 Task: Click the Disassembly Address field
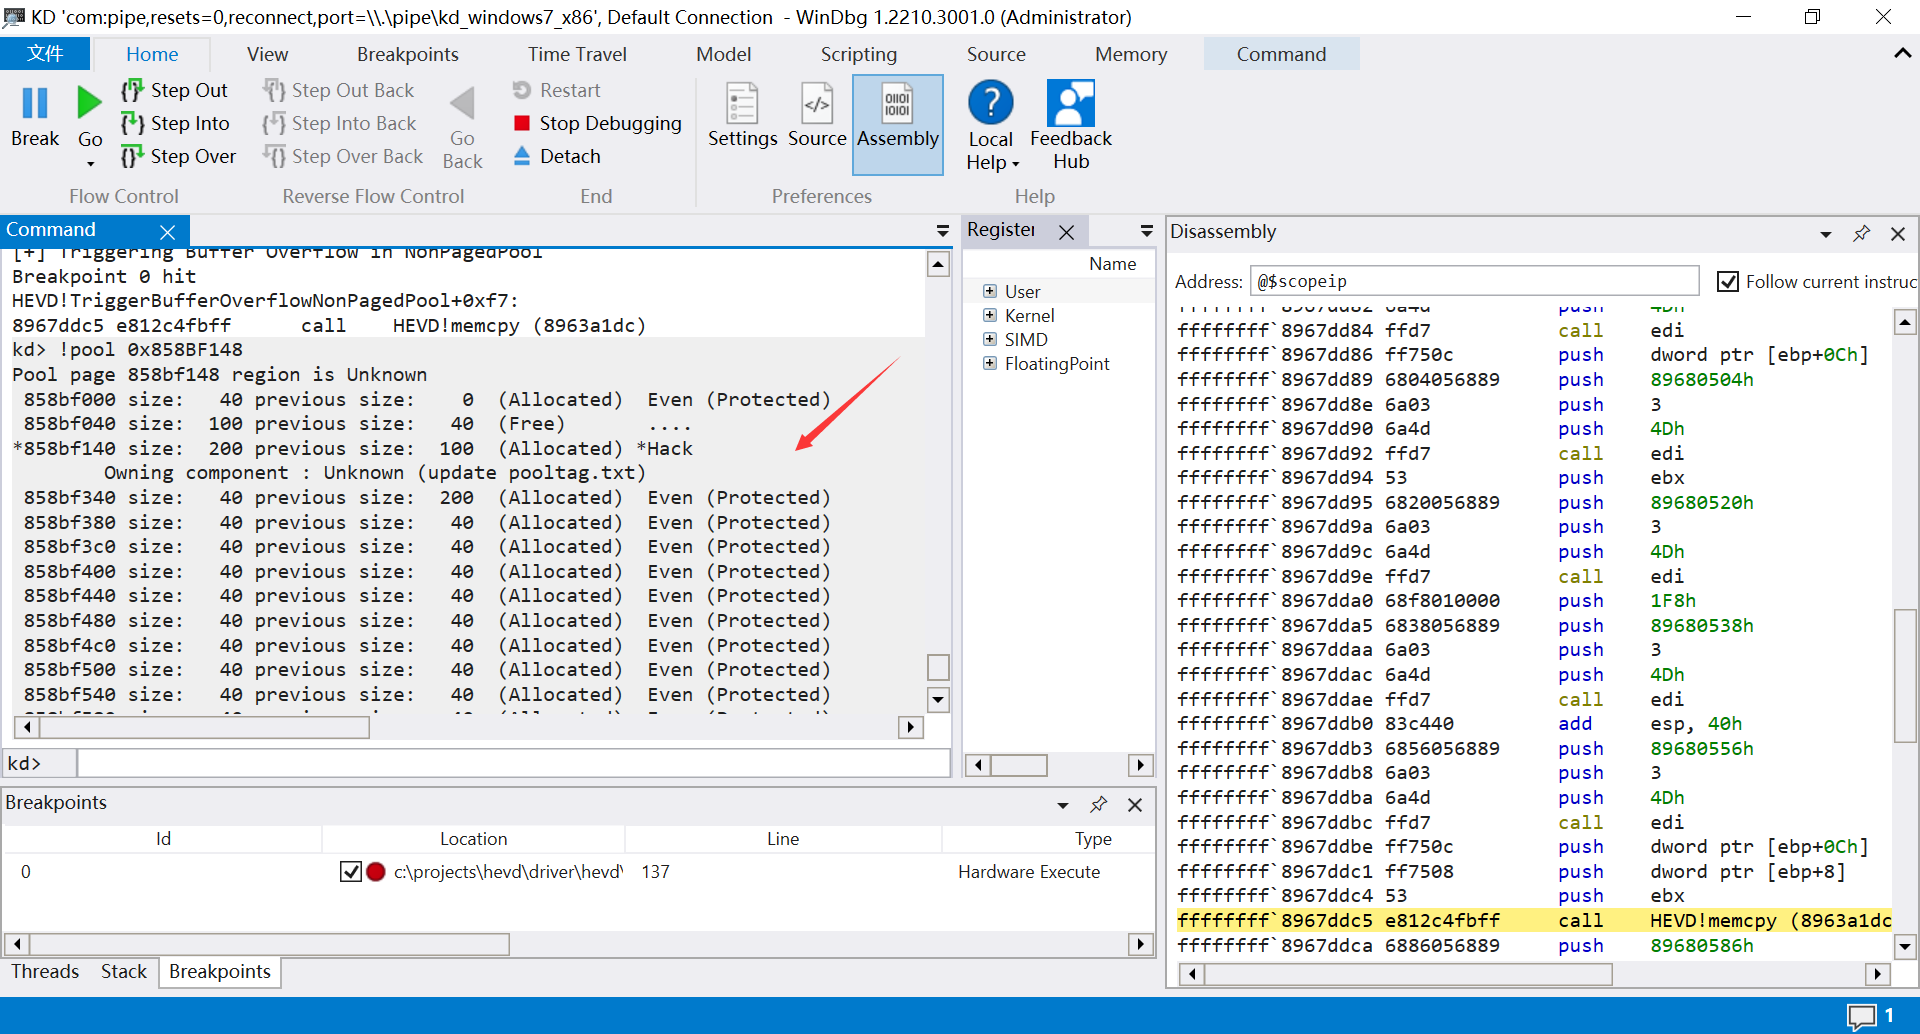point(1474,281)
